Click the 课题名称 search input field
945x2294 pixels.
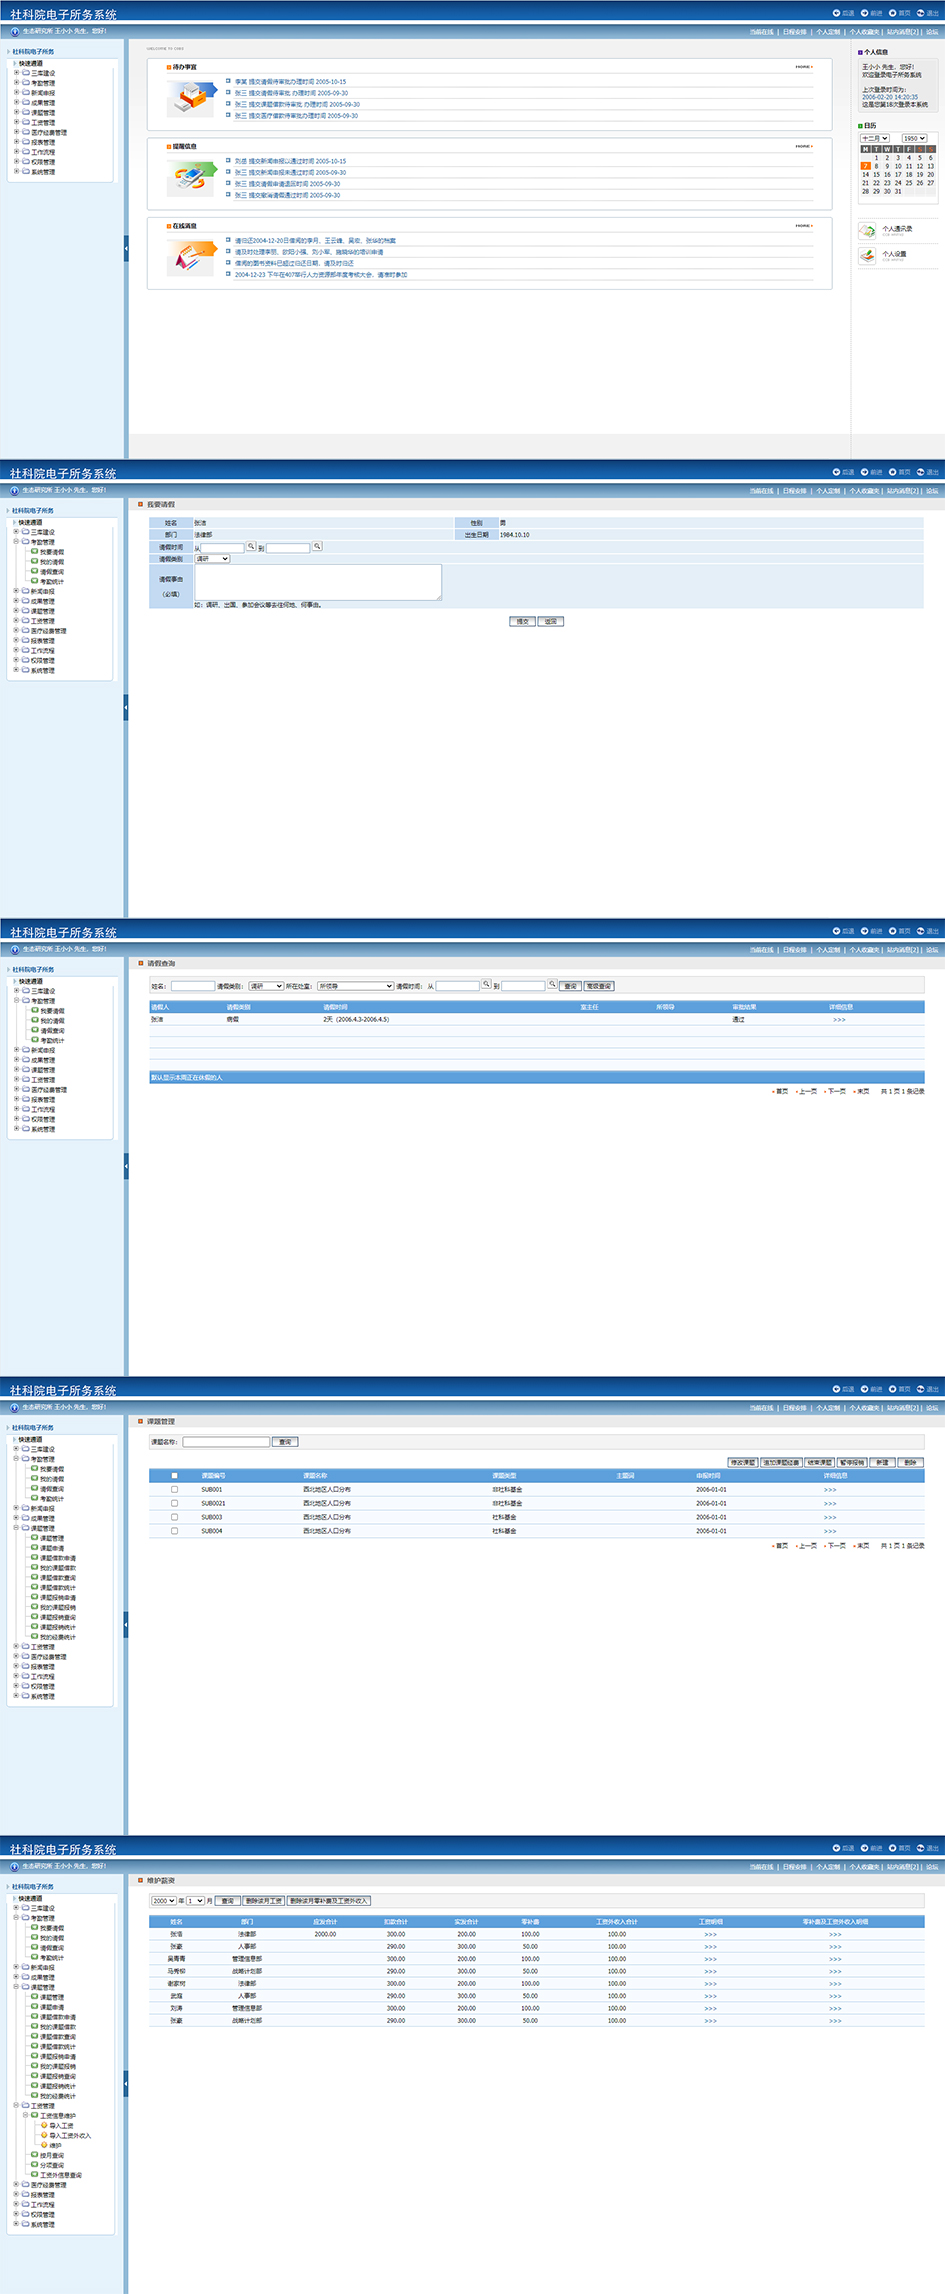click(x=226, y=1442)
